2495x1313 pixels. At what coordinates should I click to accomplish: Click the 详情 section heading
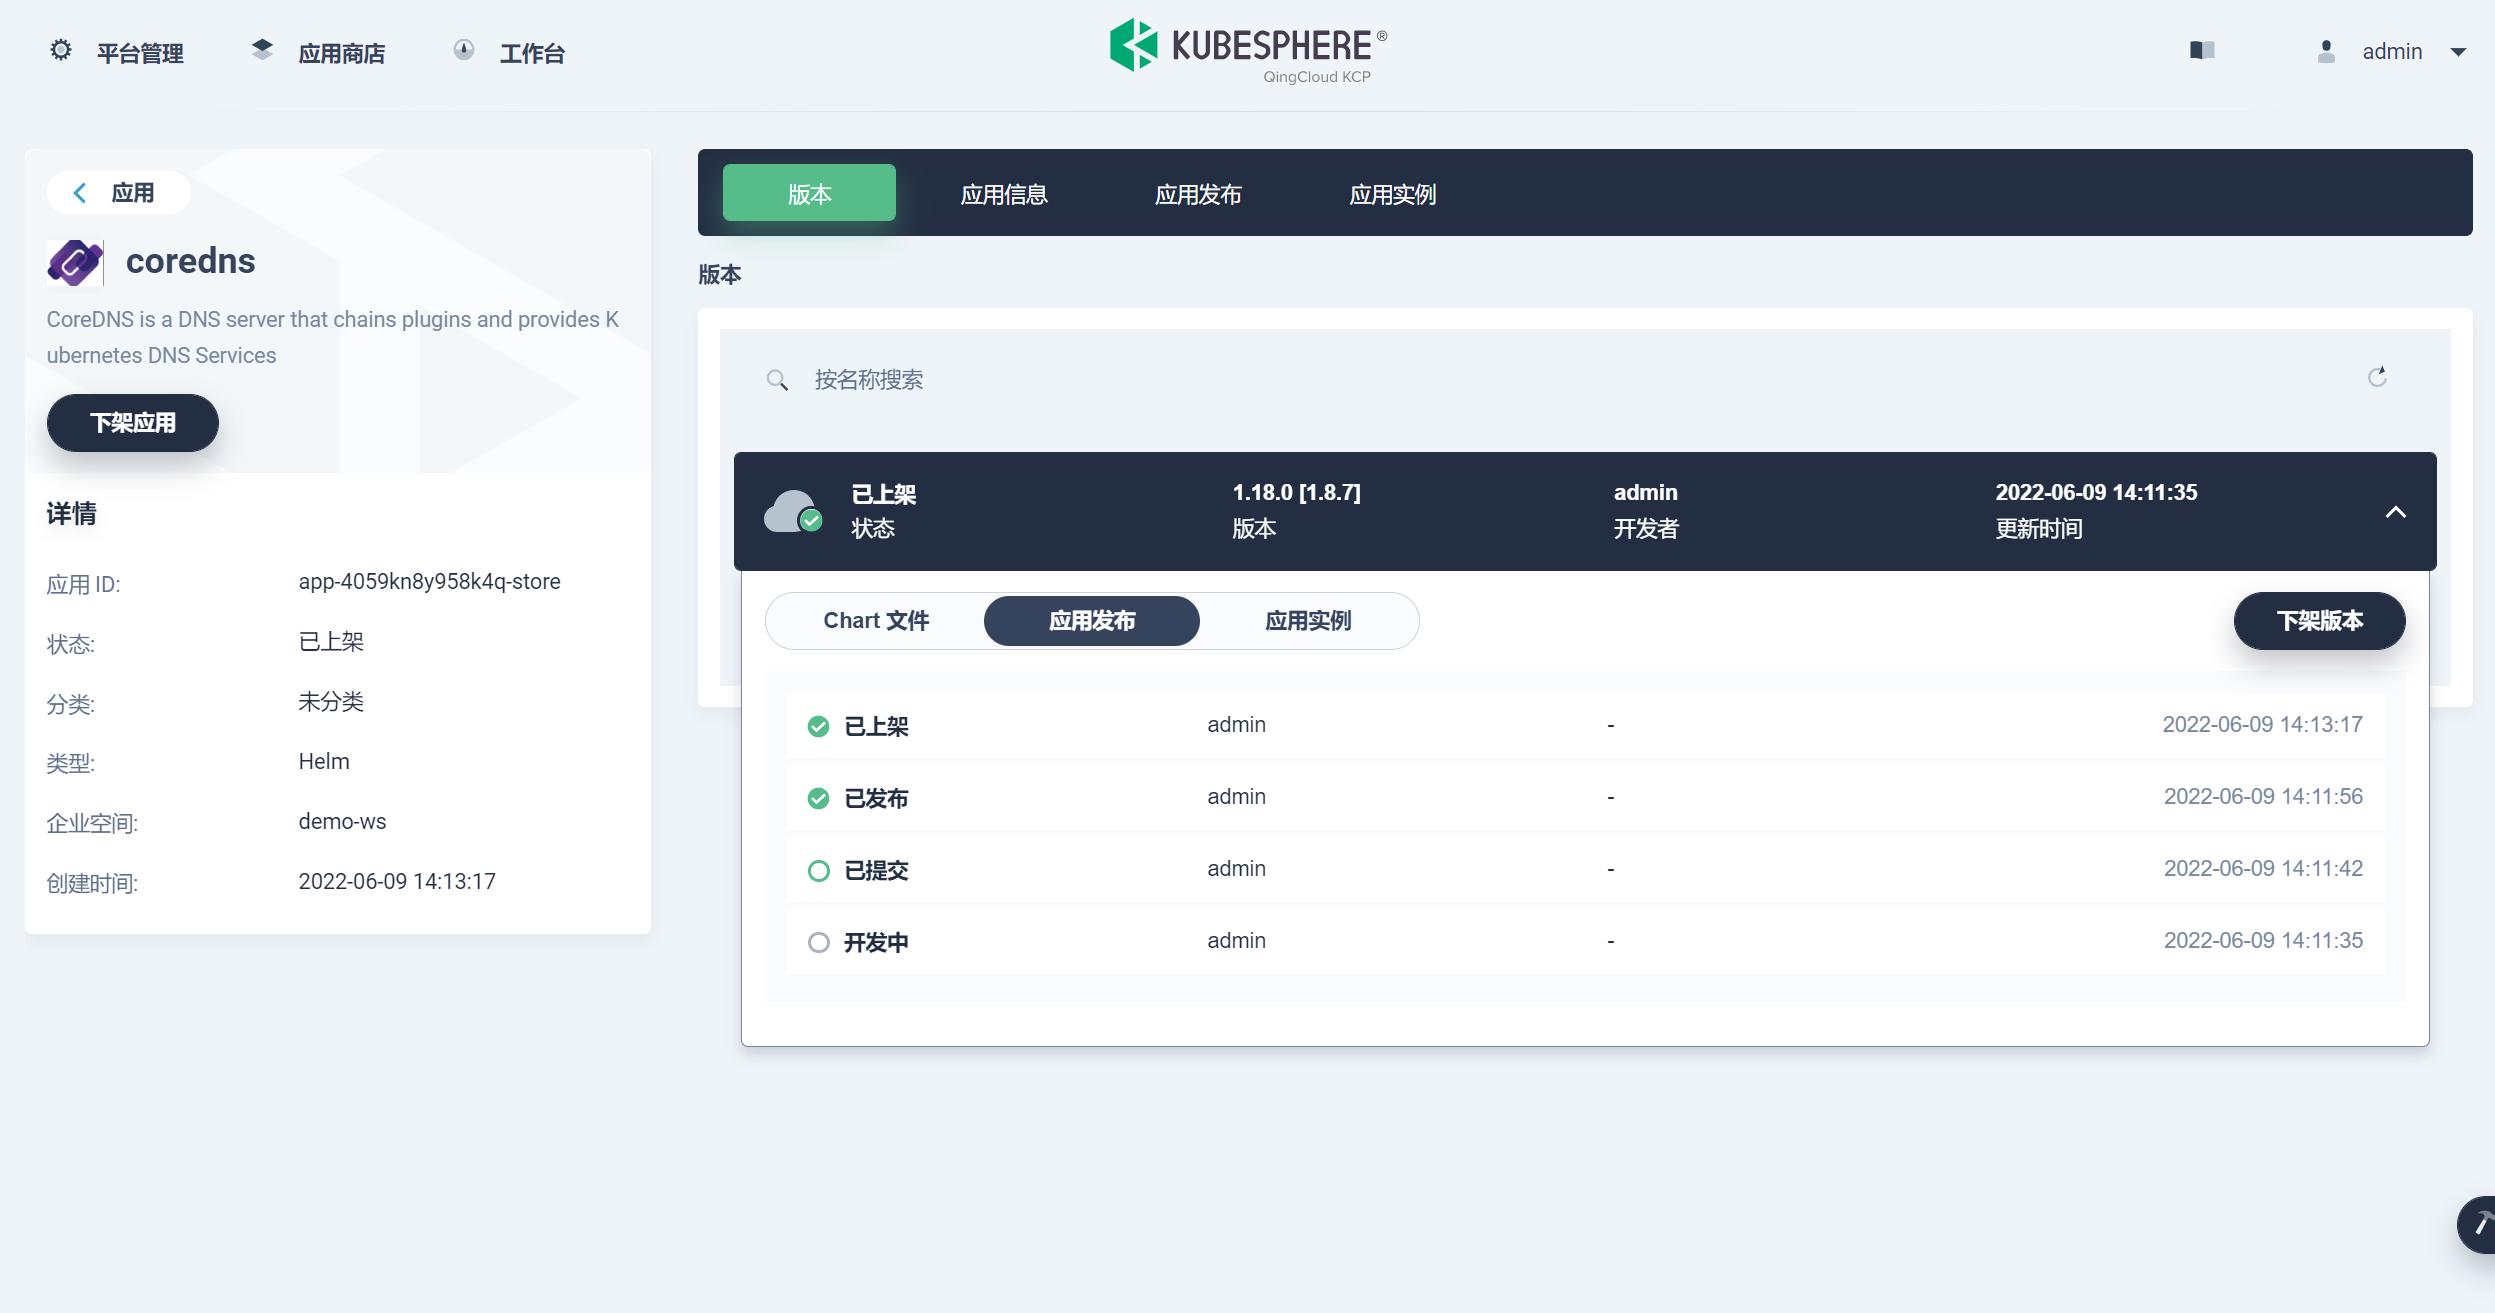point(72,514)
